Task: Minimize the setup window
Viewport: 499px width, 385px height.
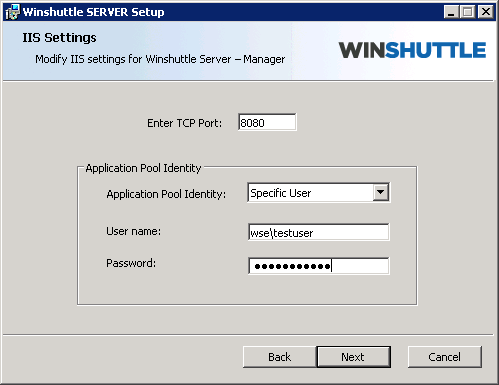Action: point(451,12)
